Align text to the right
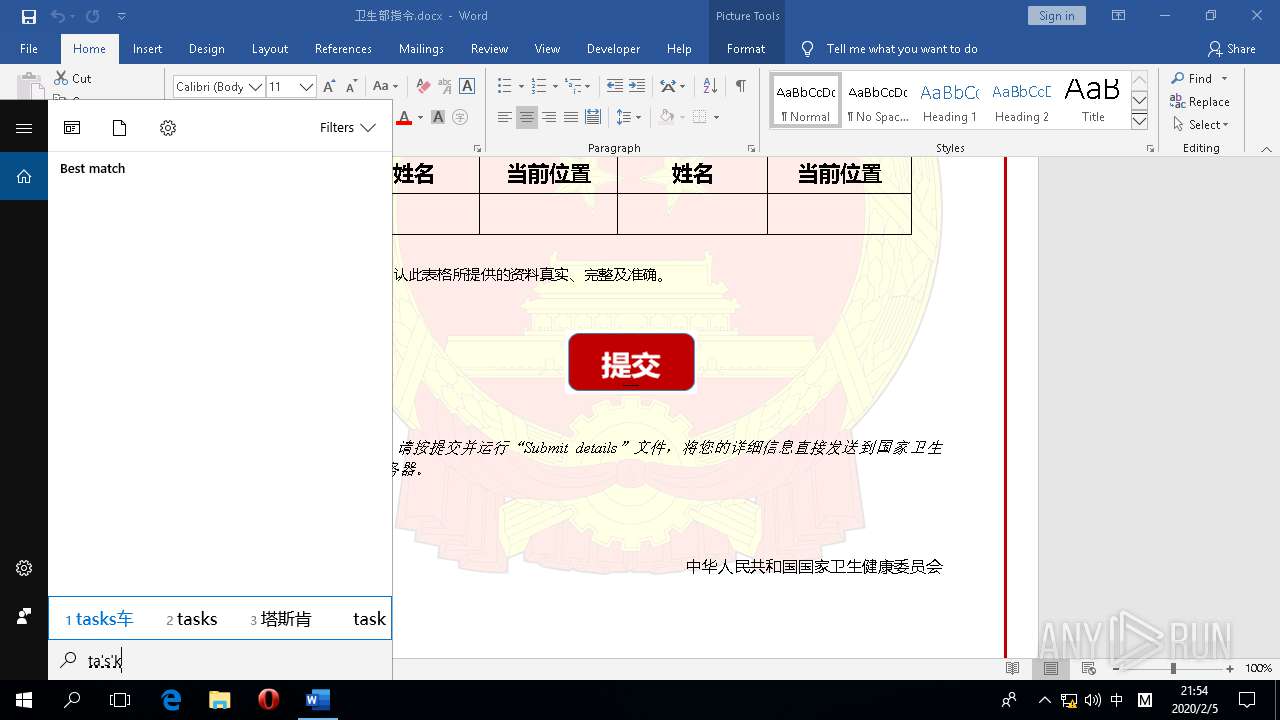 [549, 117]
